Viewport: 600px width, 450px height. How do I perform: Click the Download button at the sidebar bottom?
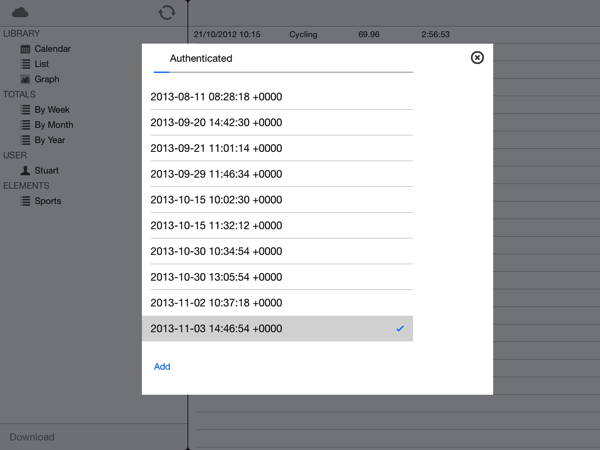[32, 437]
